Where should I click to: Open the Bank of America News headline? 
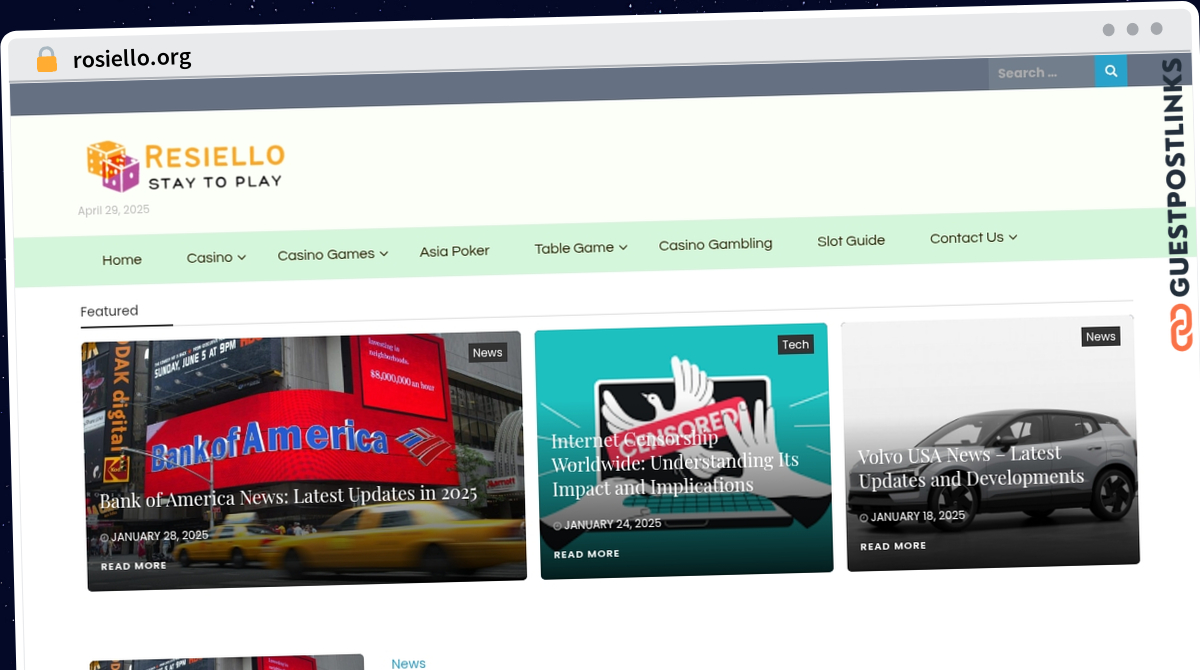coord(288,496)
